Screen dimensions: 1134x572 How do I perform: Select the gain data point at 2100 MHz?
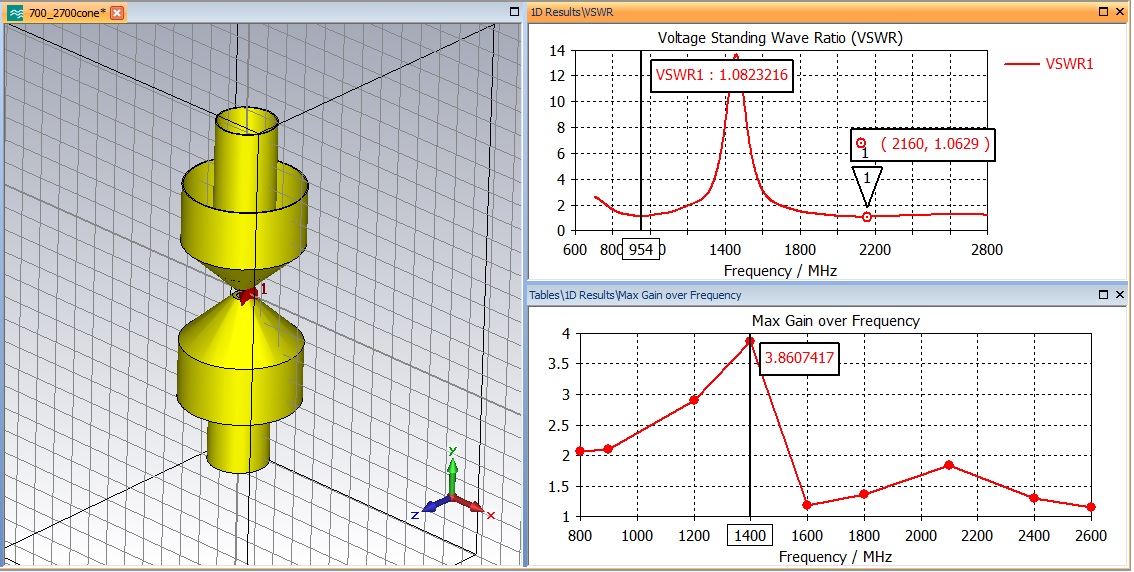pyautogui.click(x=949, y=465)
